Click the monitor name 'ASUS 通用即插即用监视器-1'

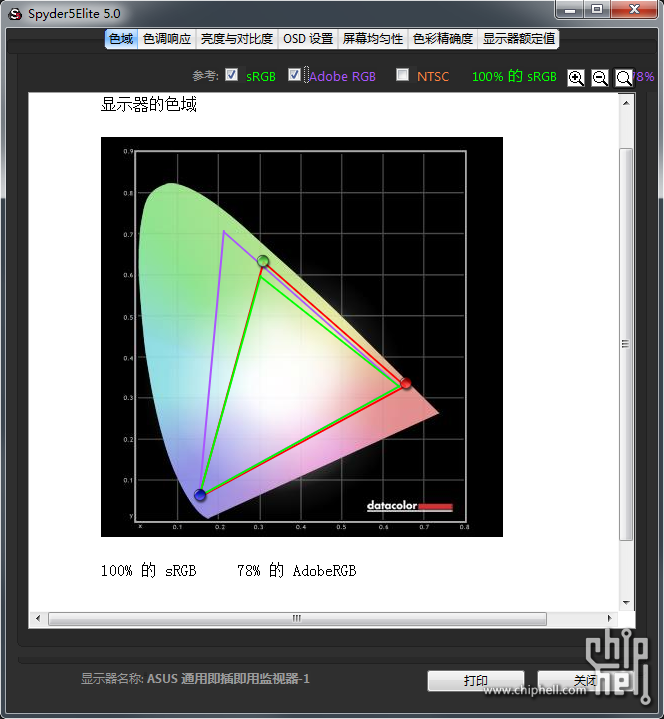(x=228, y=679)
